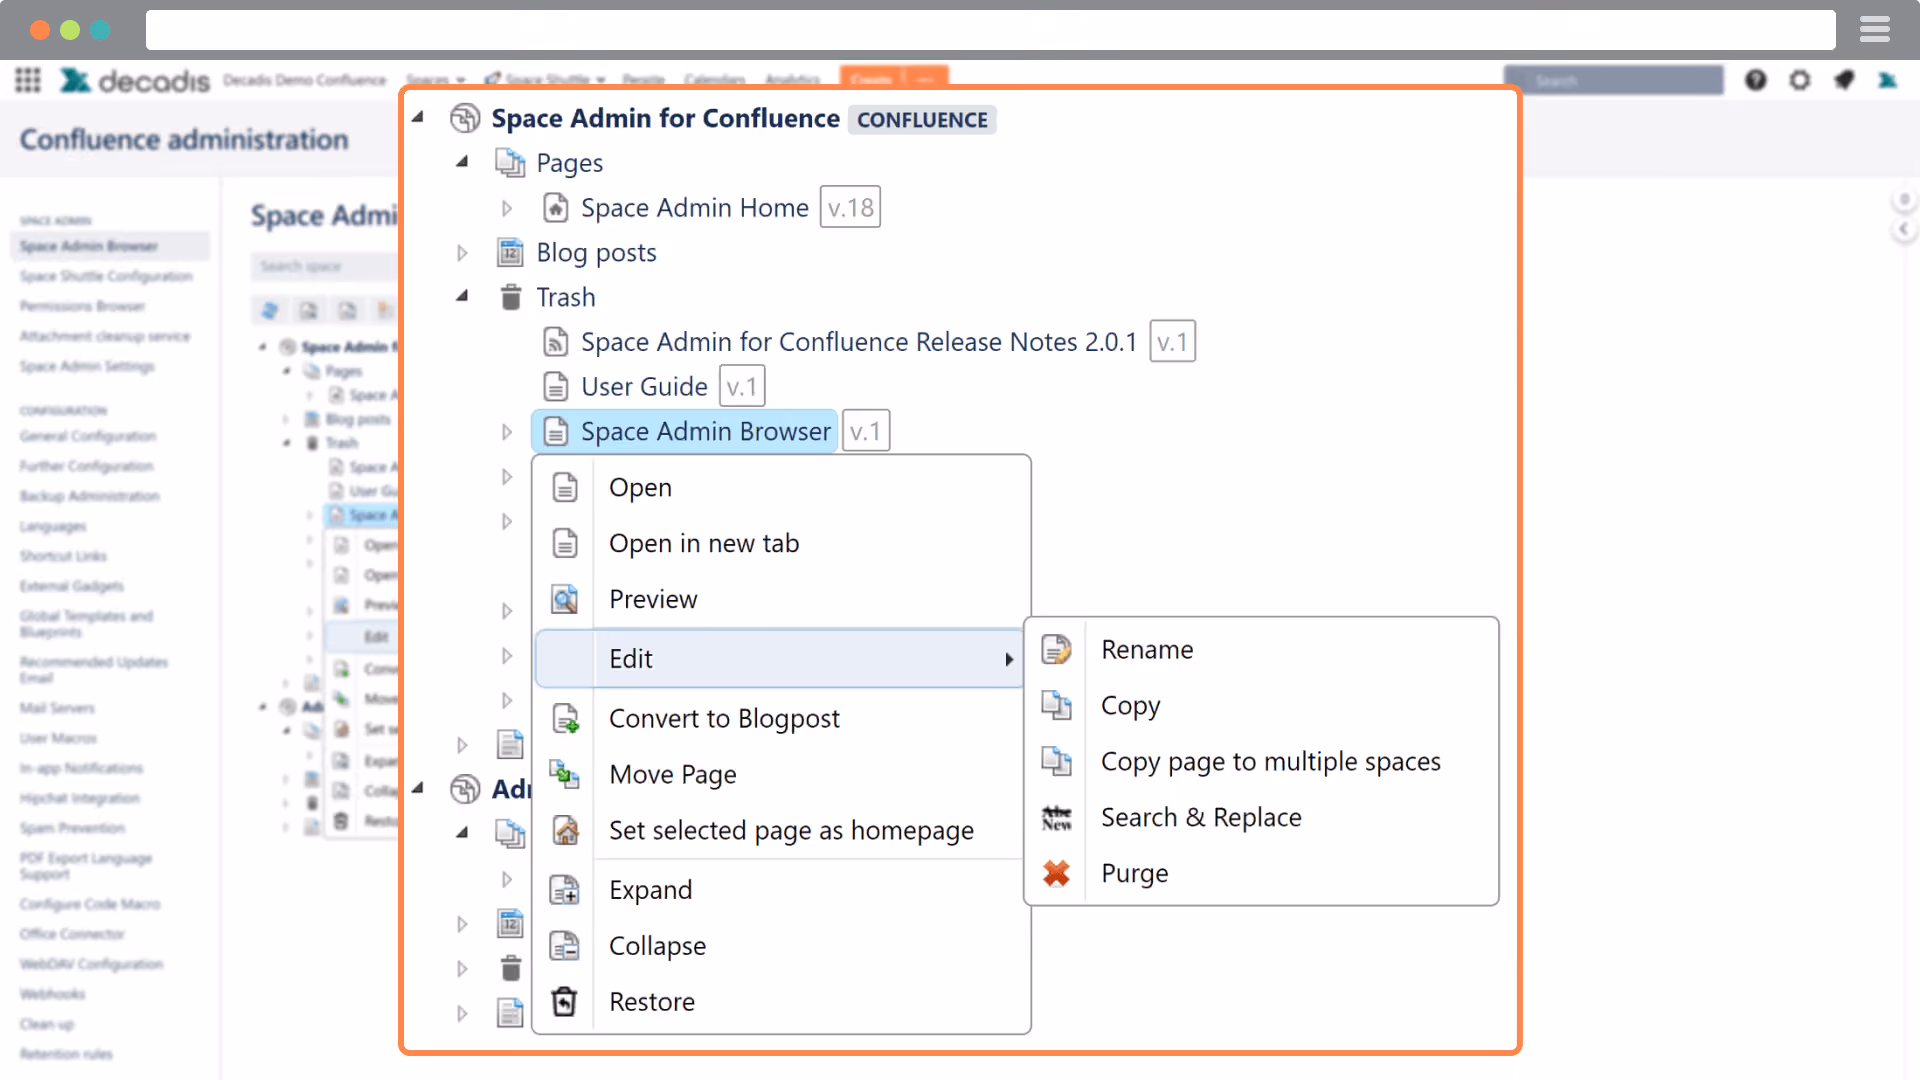The image size is (1920, 1080).
Task: Click the Pages folder icon
Action: point(510,162)
